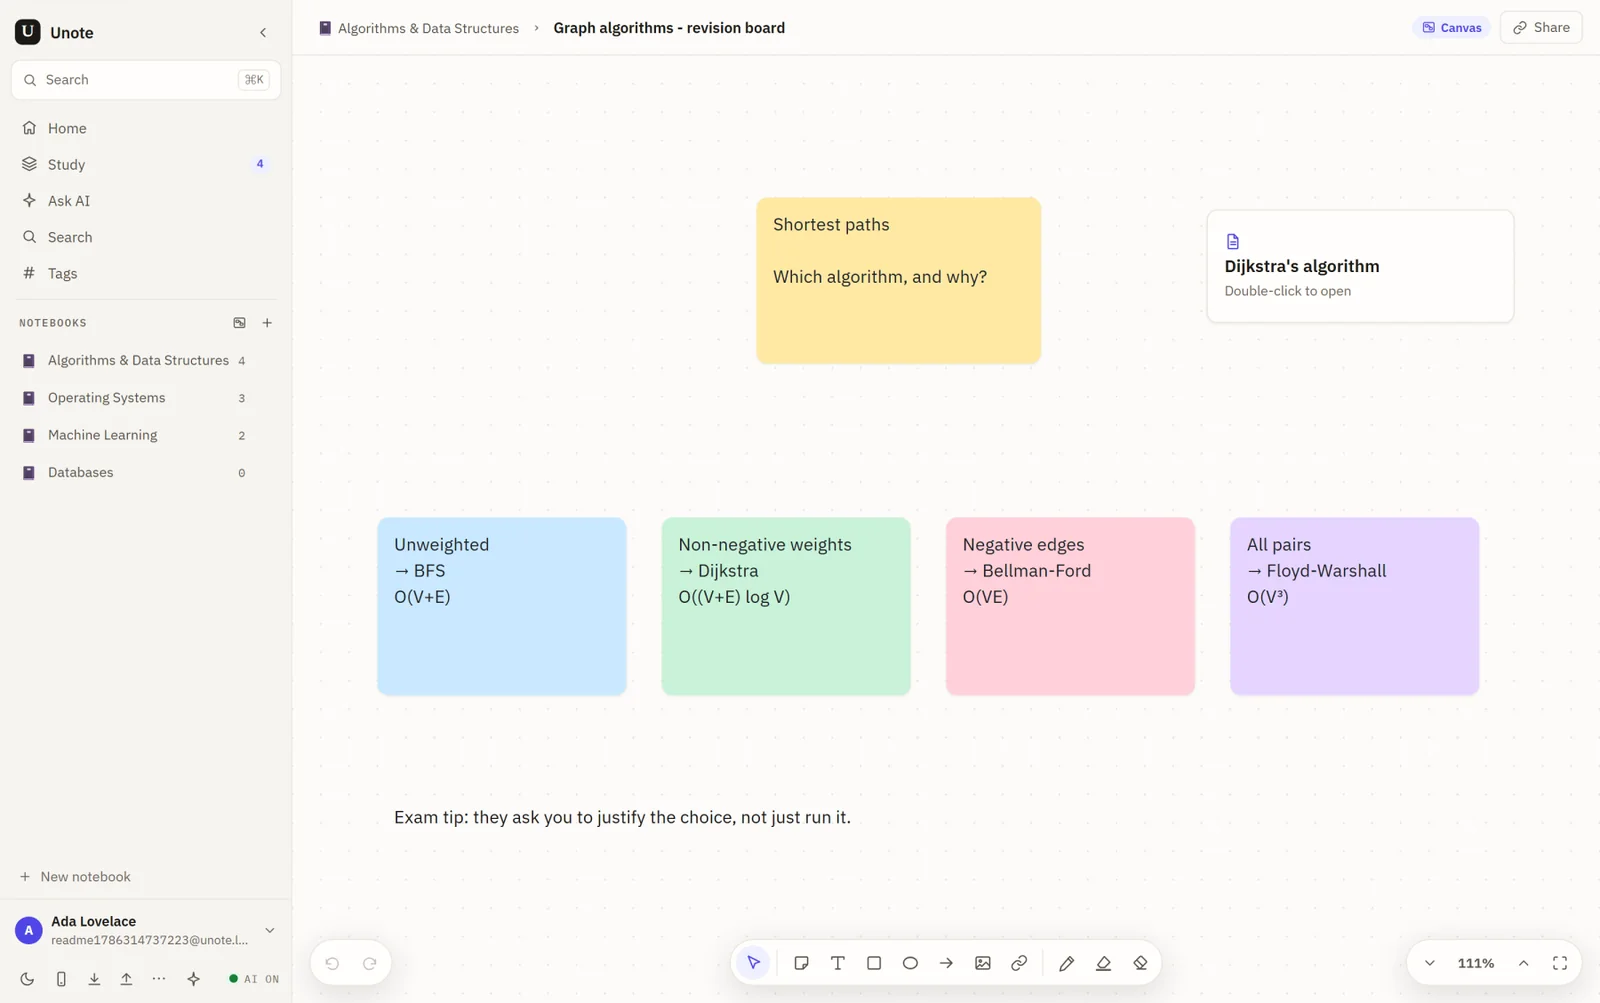Click the Share button
The height and width of the screenshot is (1003, 1600).
pyautogui.click(x=1541, y=28)
